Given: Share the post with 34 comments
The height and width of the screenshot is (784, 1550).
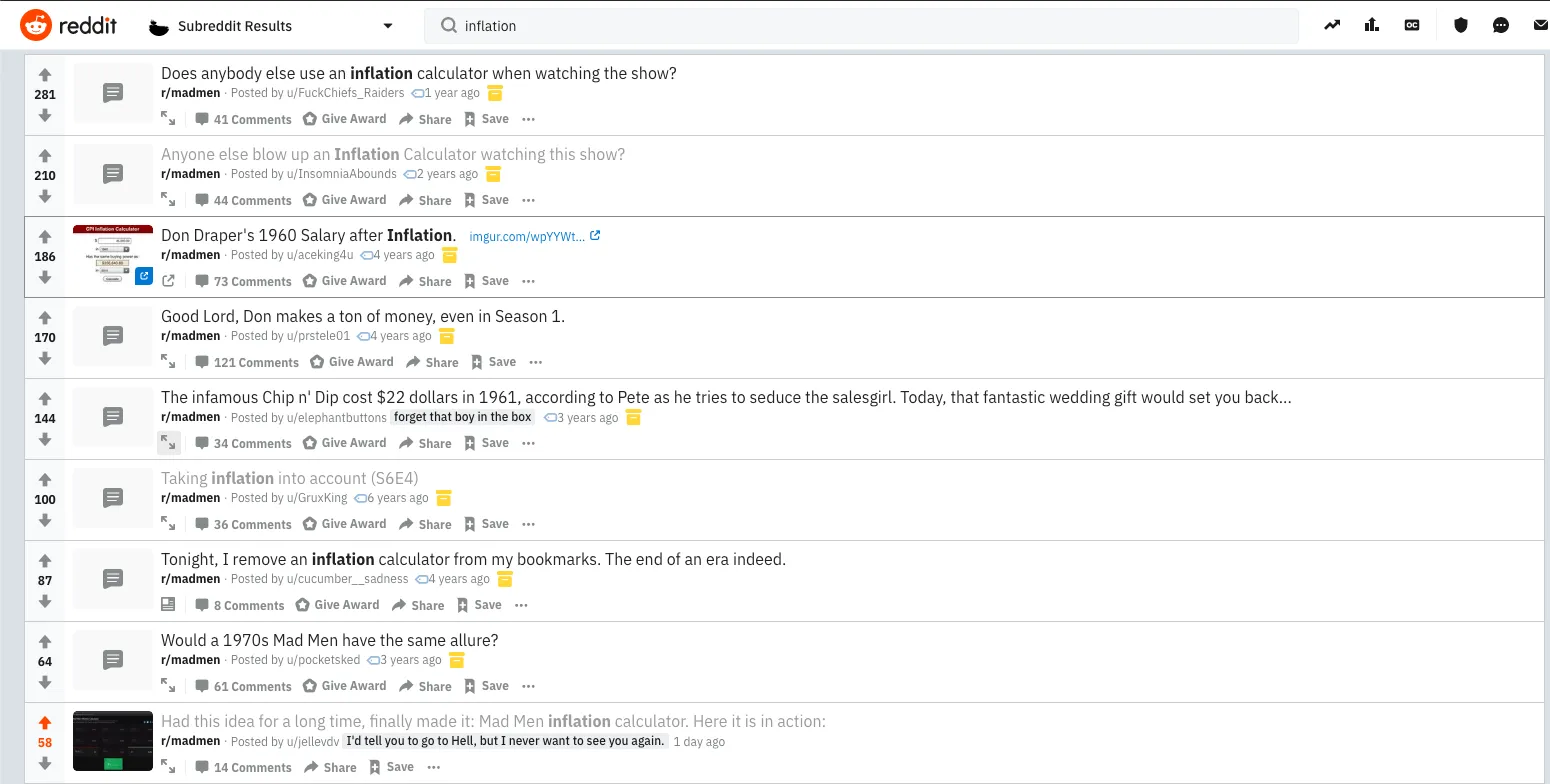Looking at the screenshot, I should 425,443.
